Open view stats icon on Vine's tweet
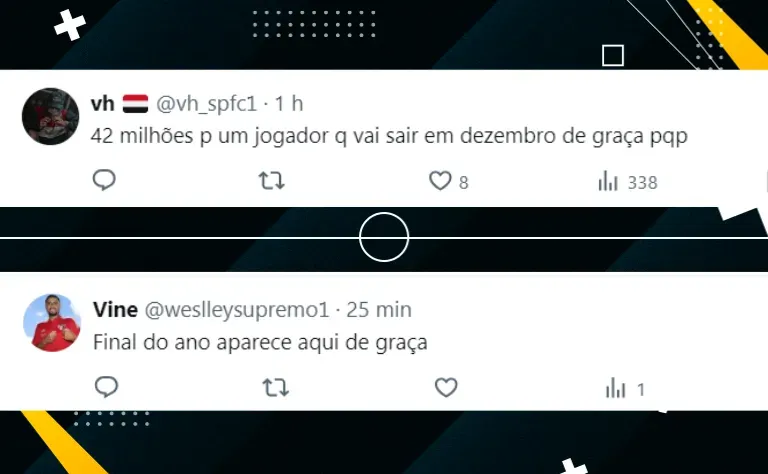768x474 pixels. [x=616, y=388]
